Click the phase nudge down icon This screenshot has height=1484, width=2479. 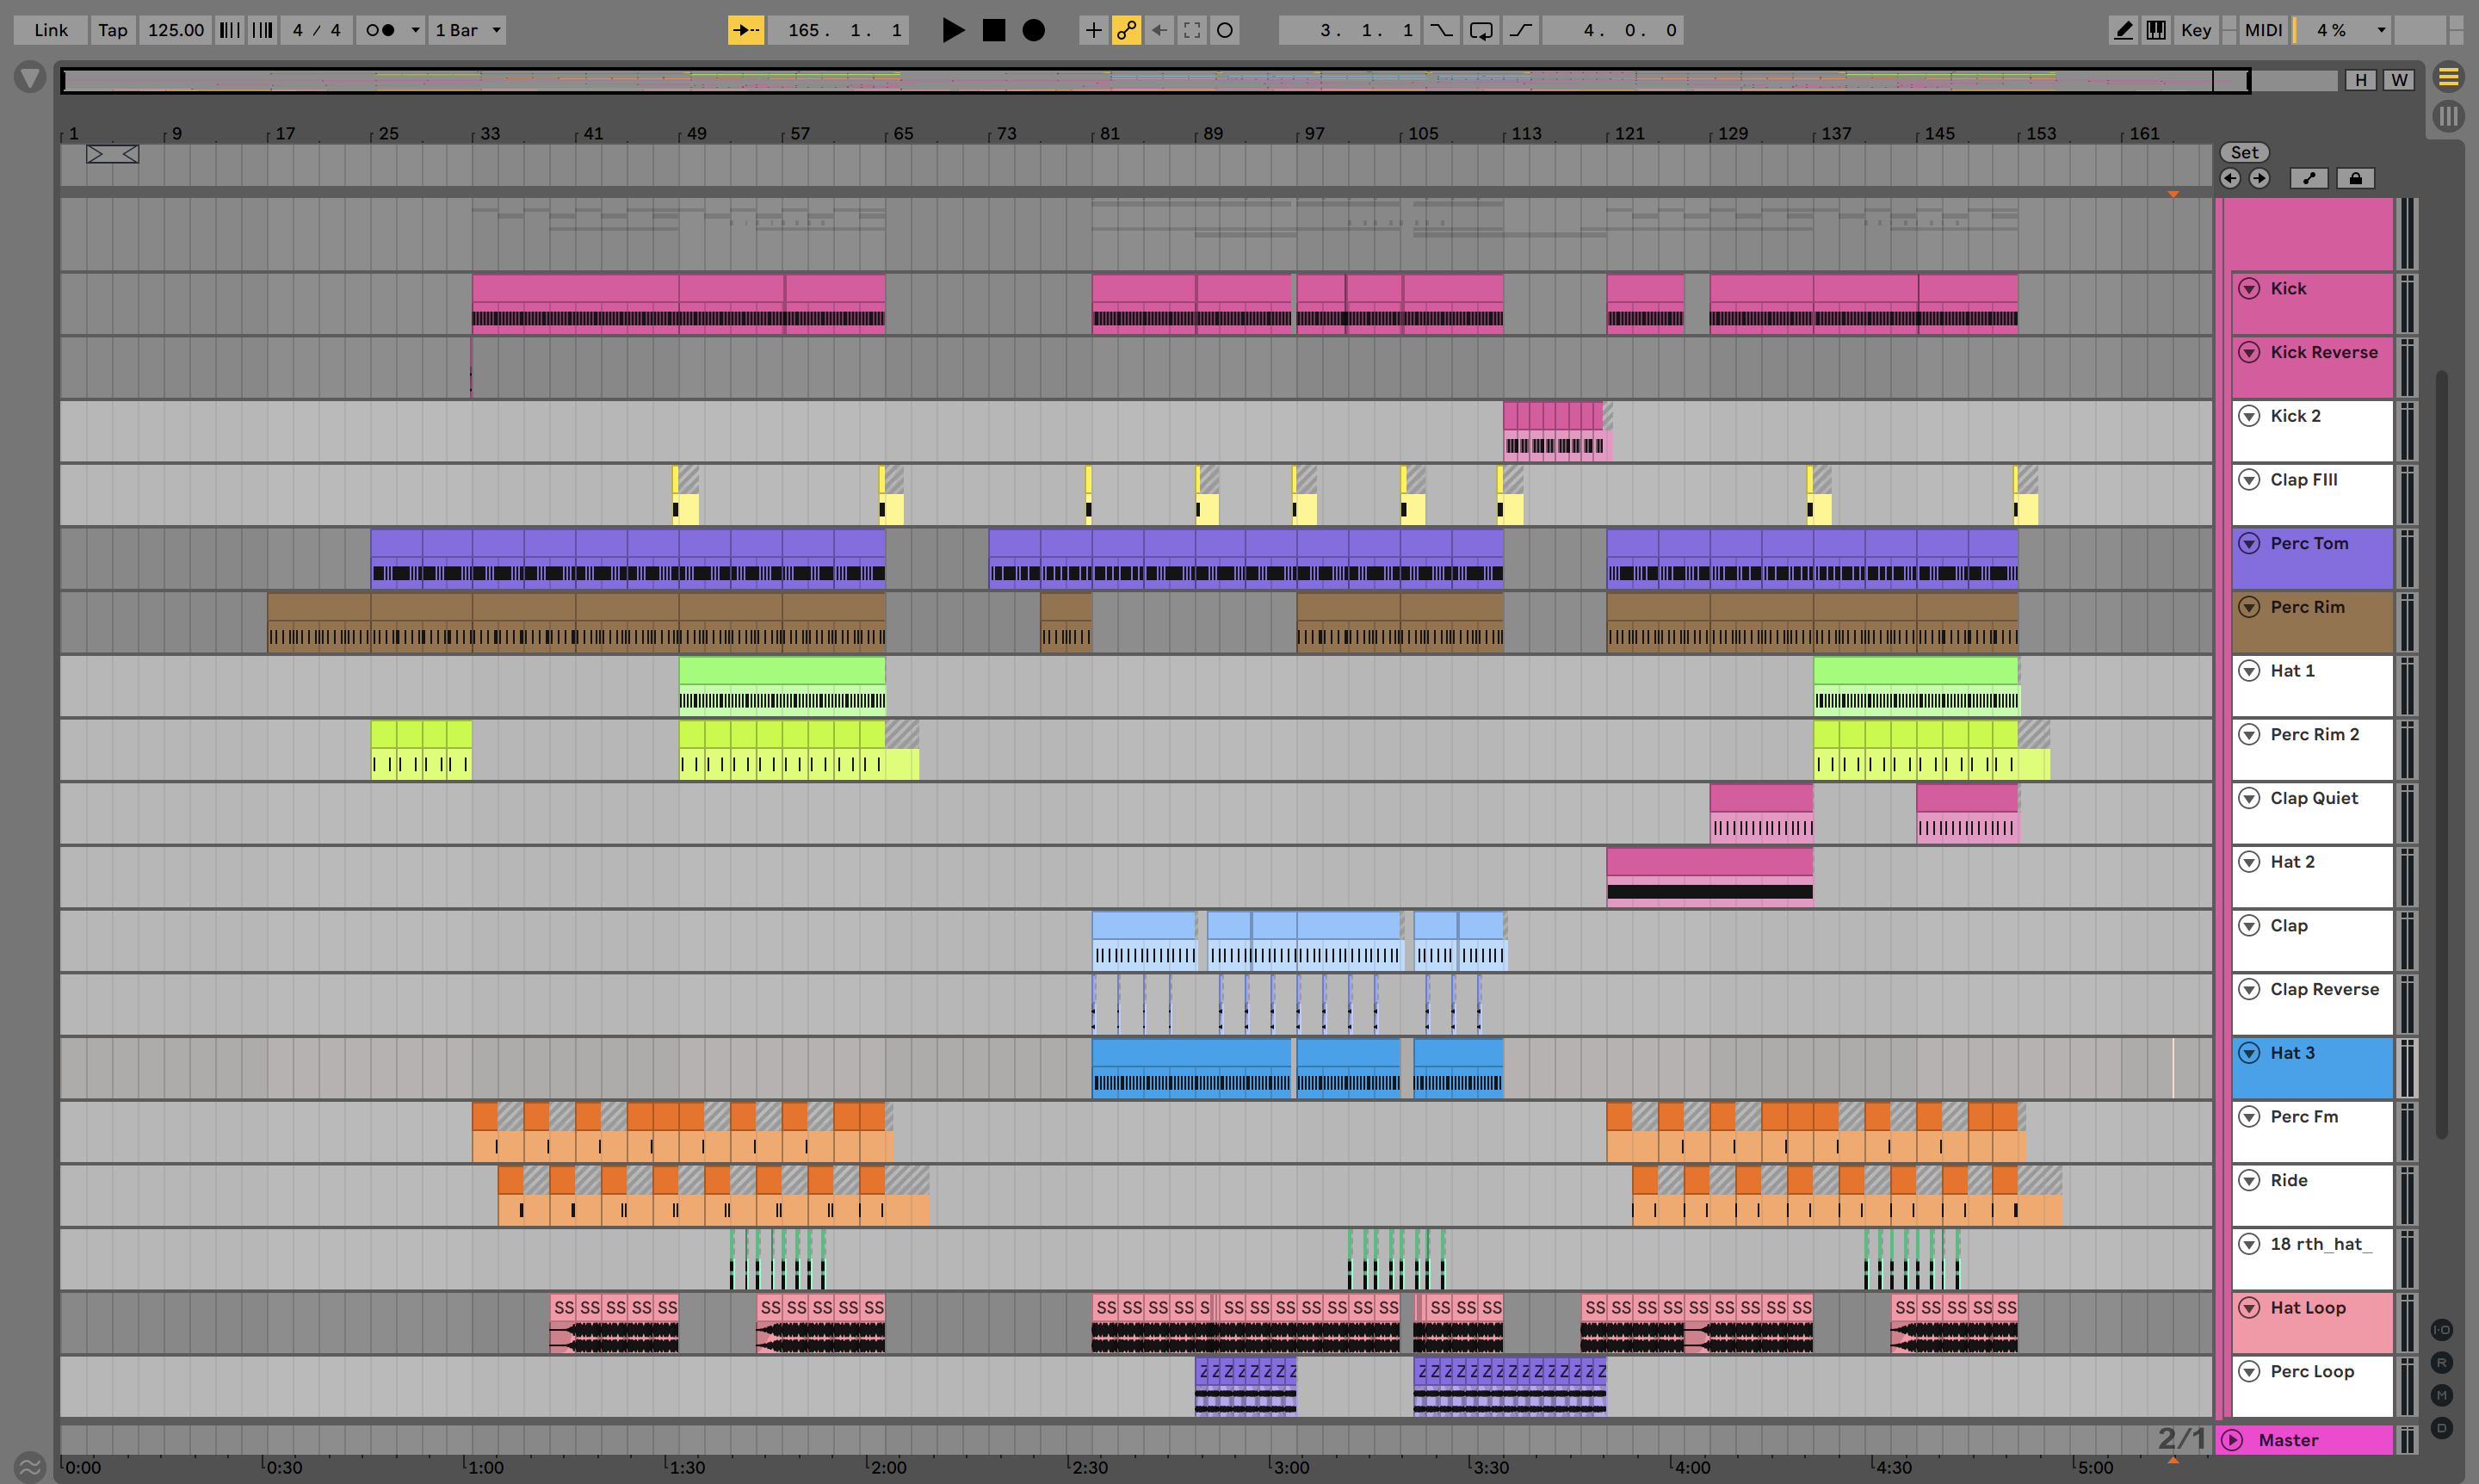pos(230,30)
